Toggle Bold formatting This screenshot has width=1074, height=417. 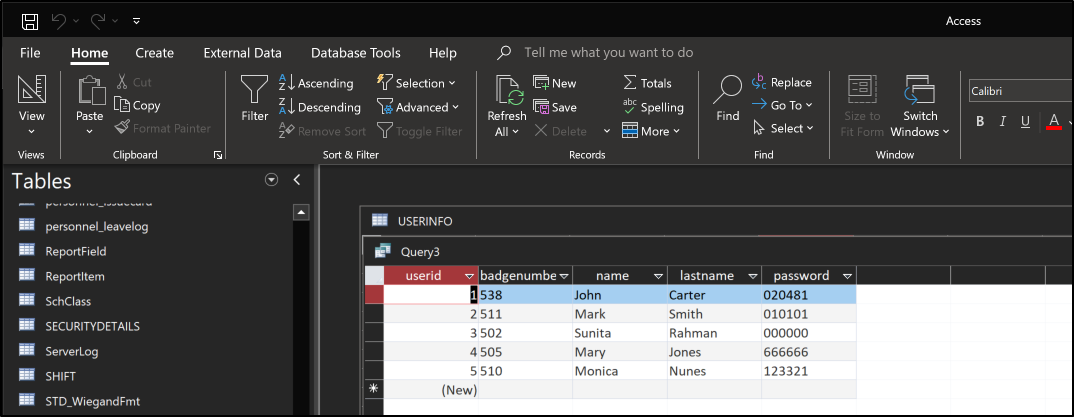980,122
